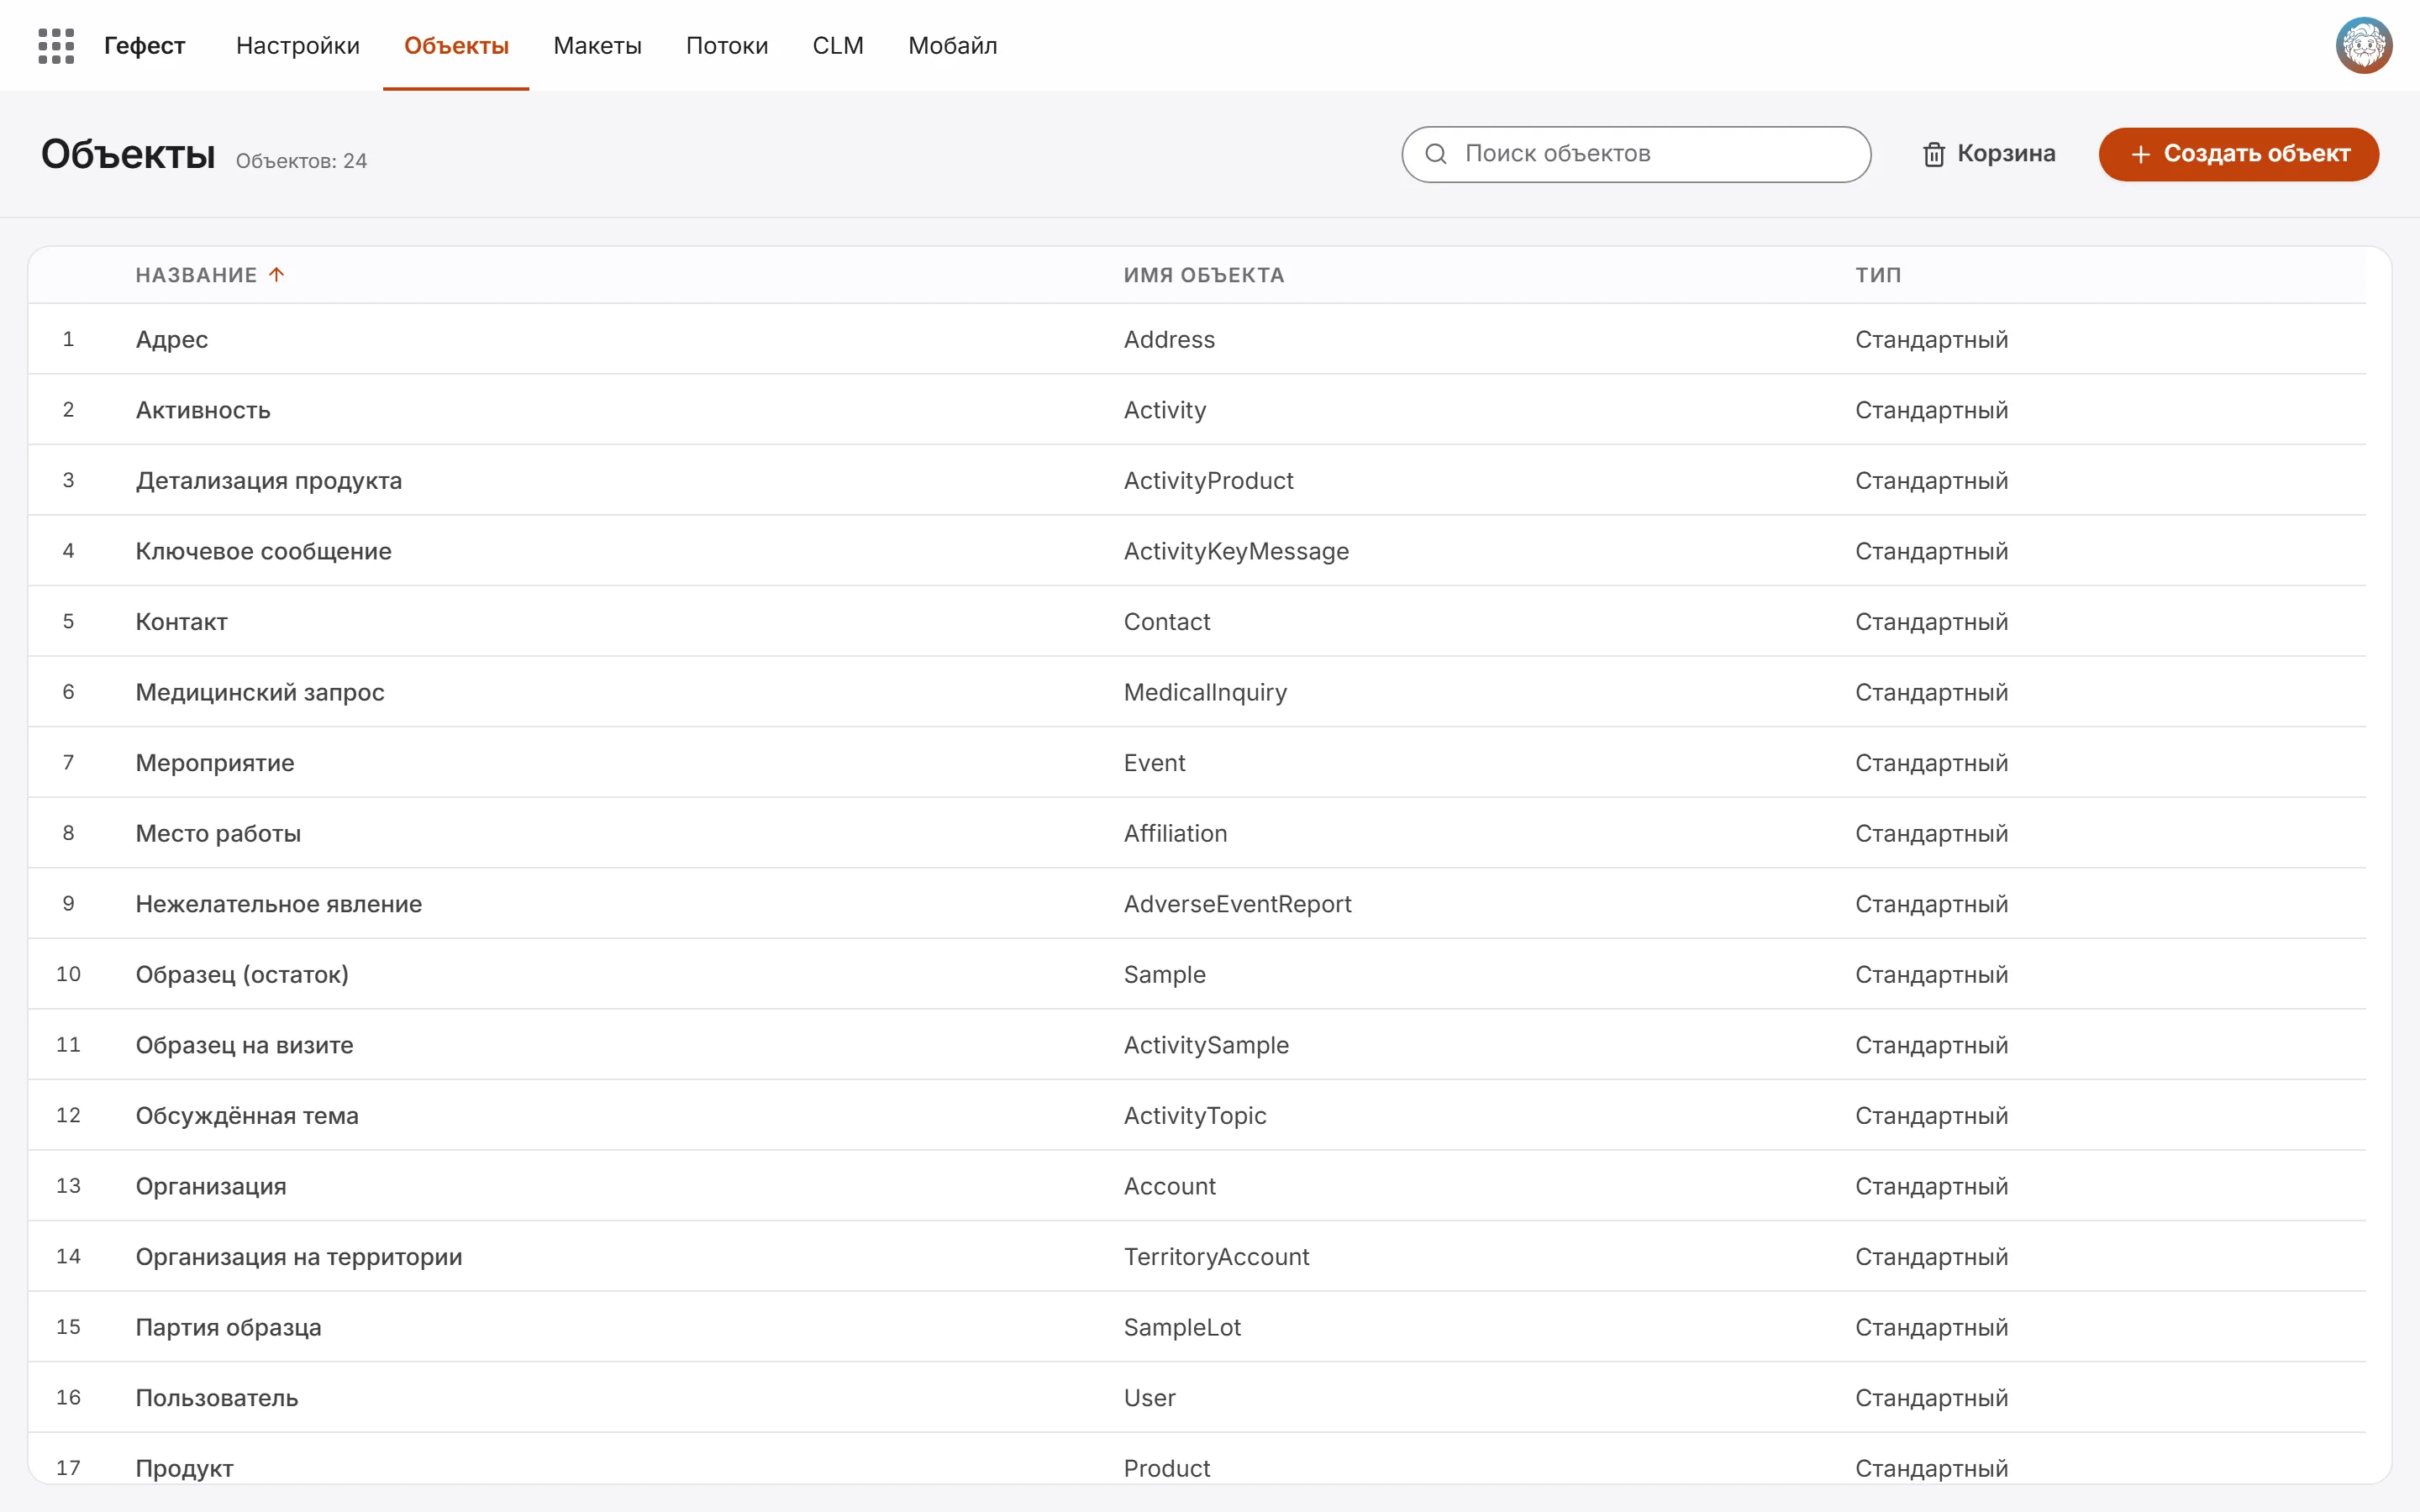The width and height of the screenshot is (2420, 1512).
Task: Open Обсуждённая тема object
Action: 247,1115
